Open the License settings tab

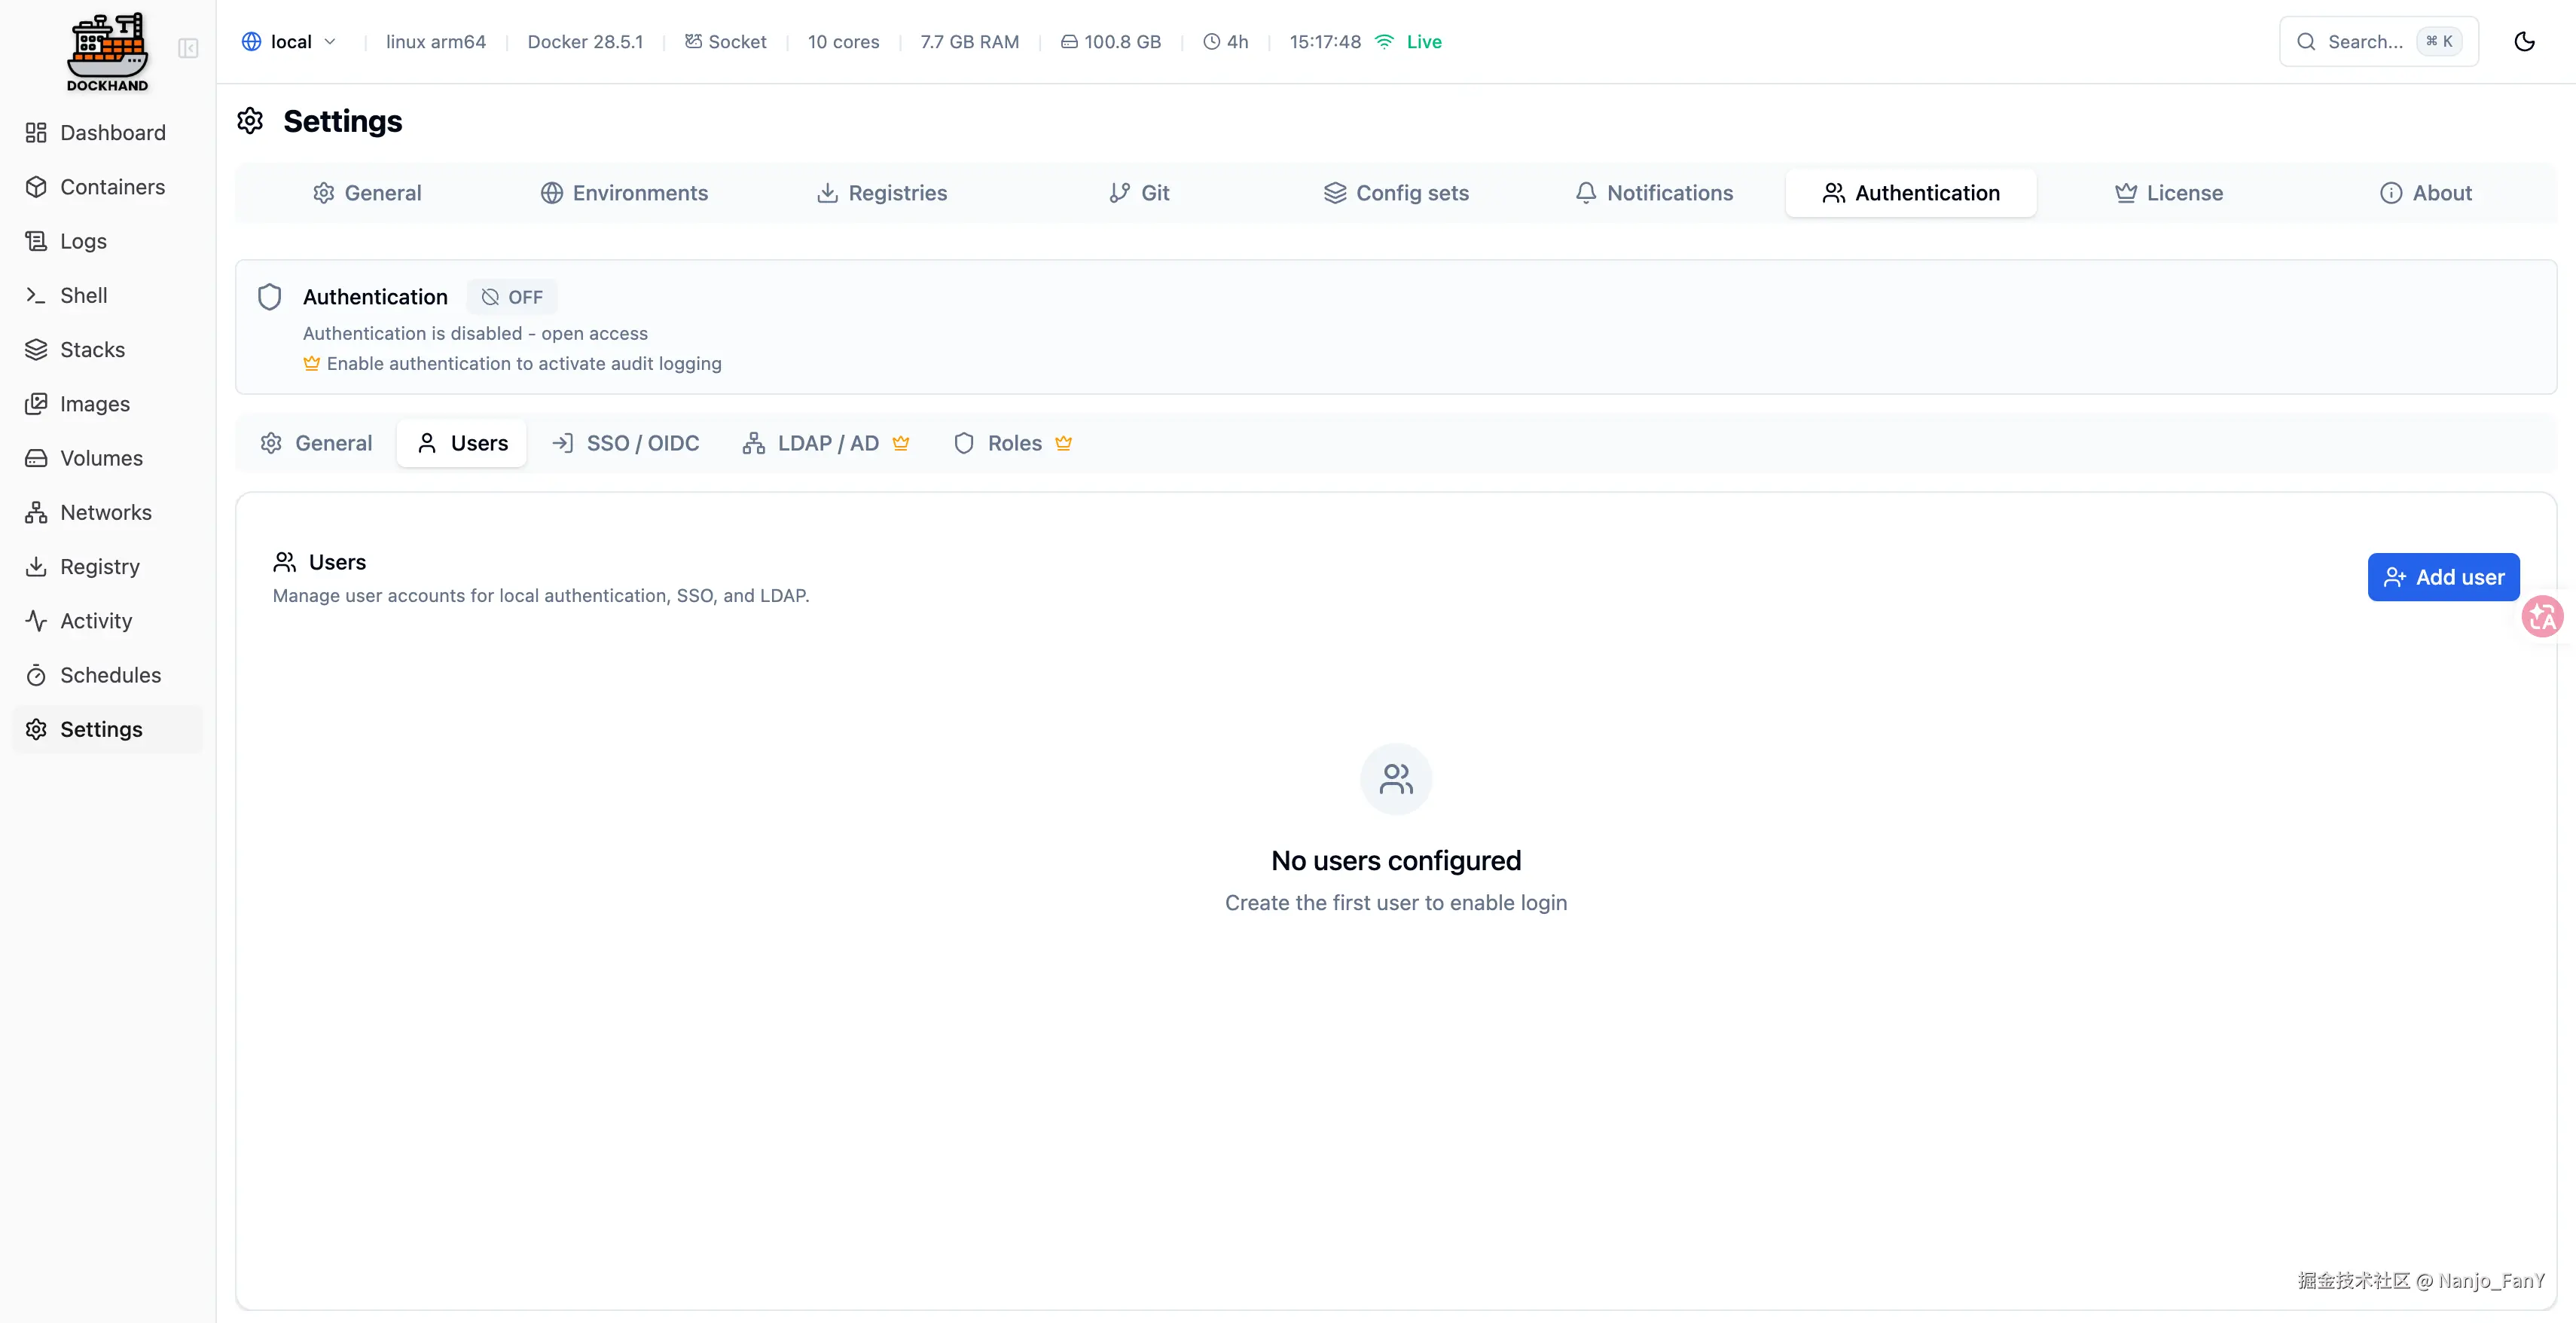[x=2169, y=193]
